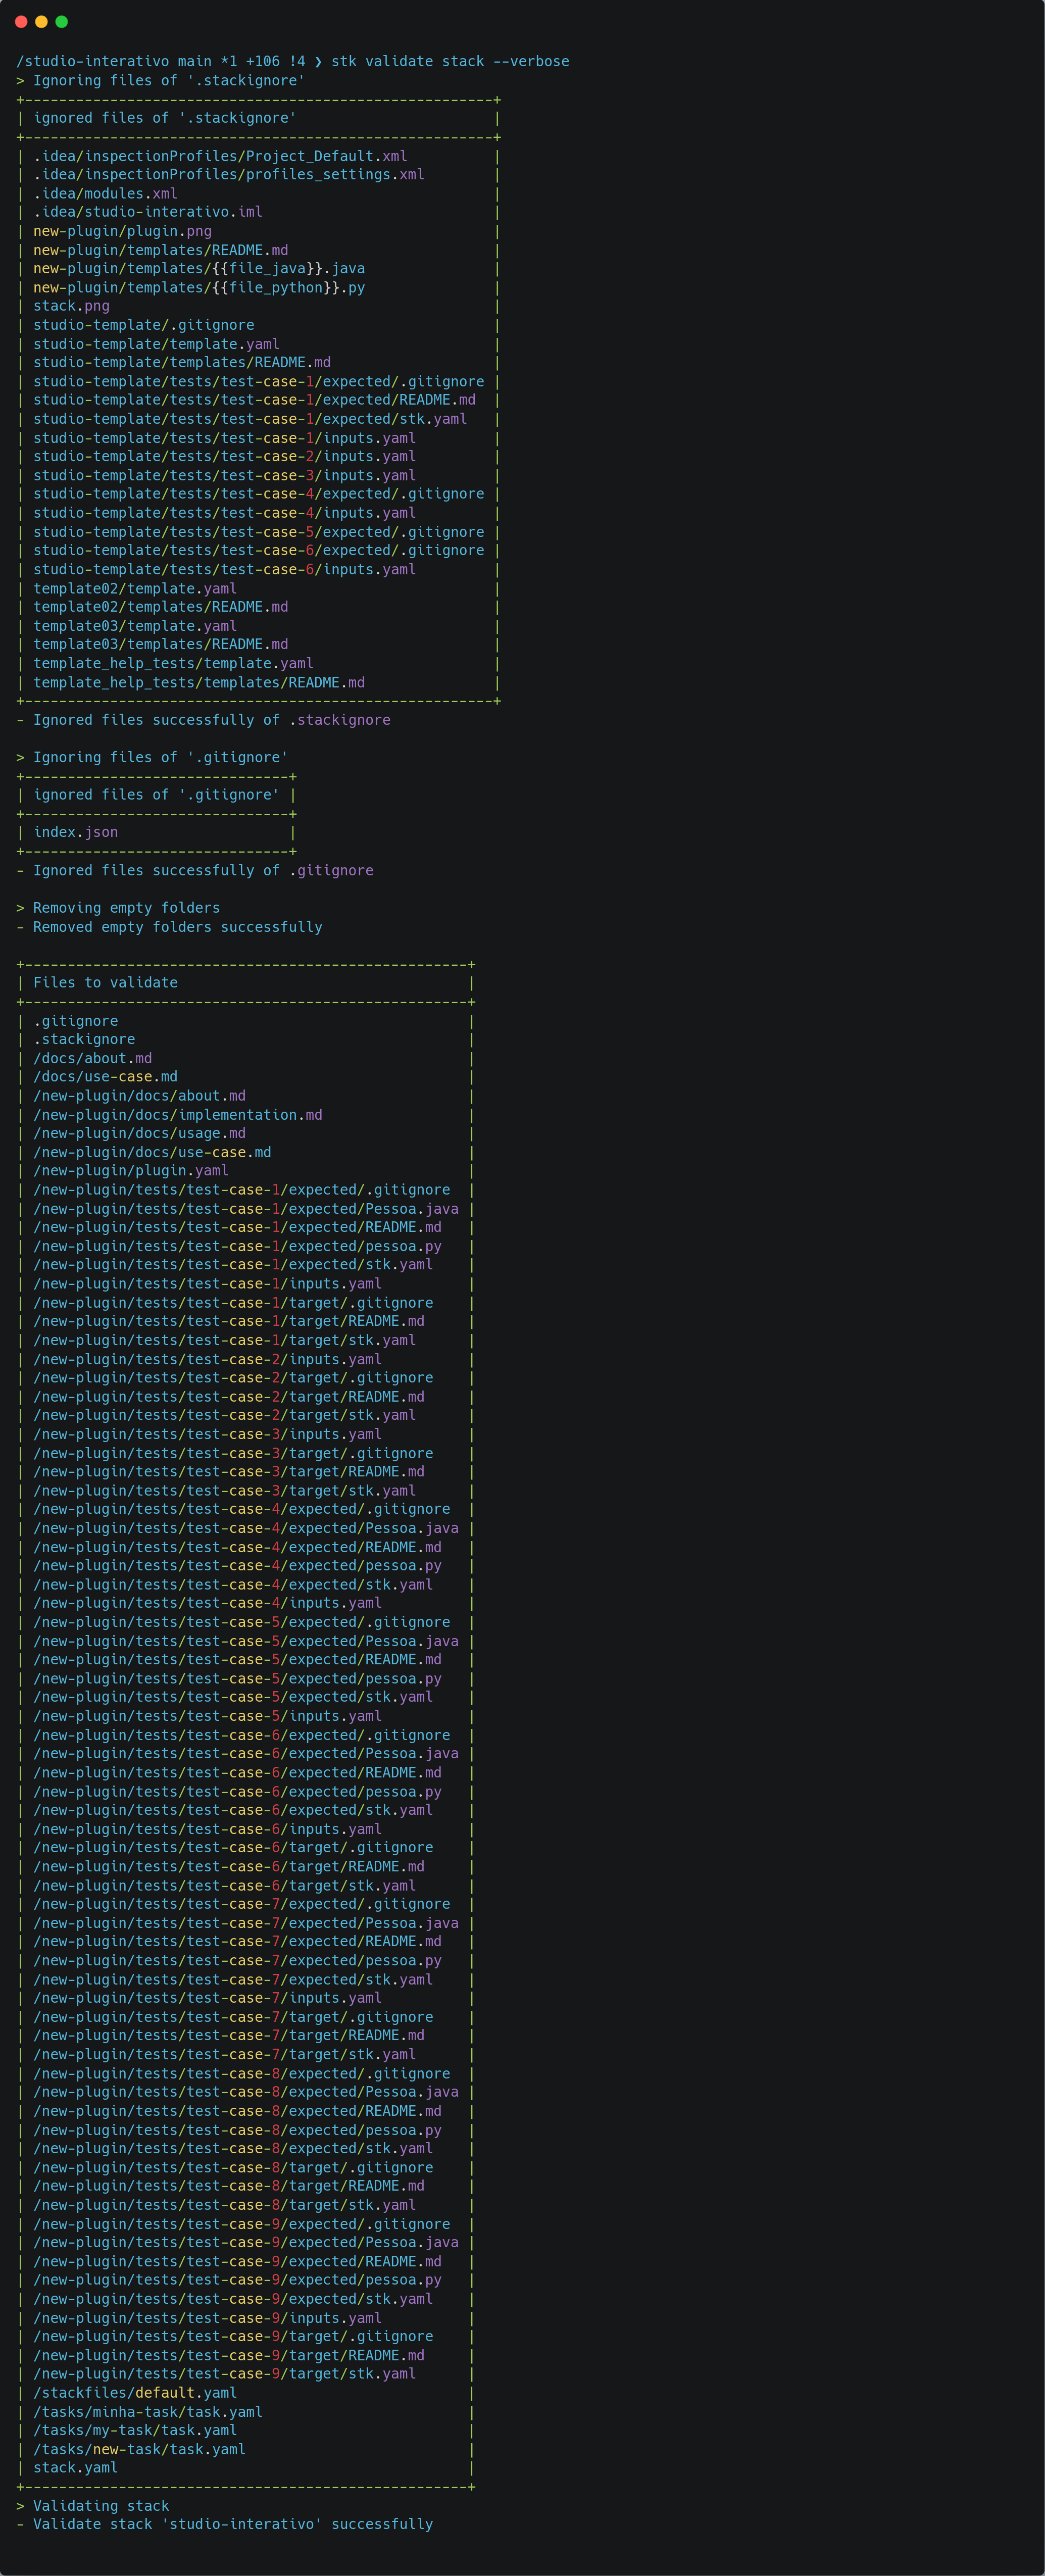Click '/tasks/minha-task/task.yaml' entry
Image resolution: width=1045 pixels, height=2576 pixels.
click(148, 2412)
